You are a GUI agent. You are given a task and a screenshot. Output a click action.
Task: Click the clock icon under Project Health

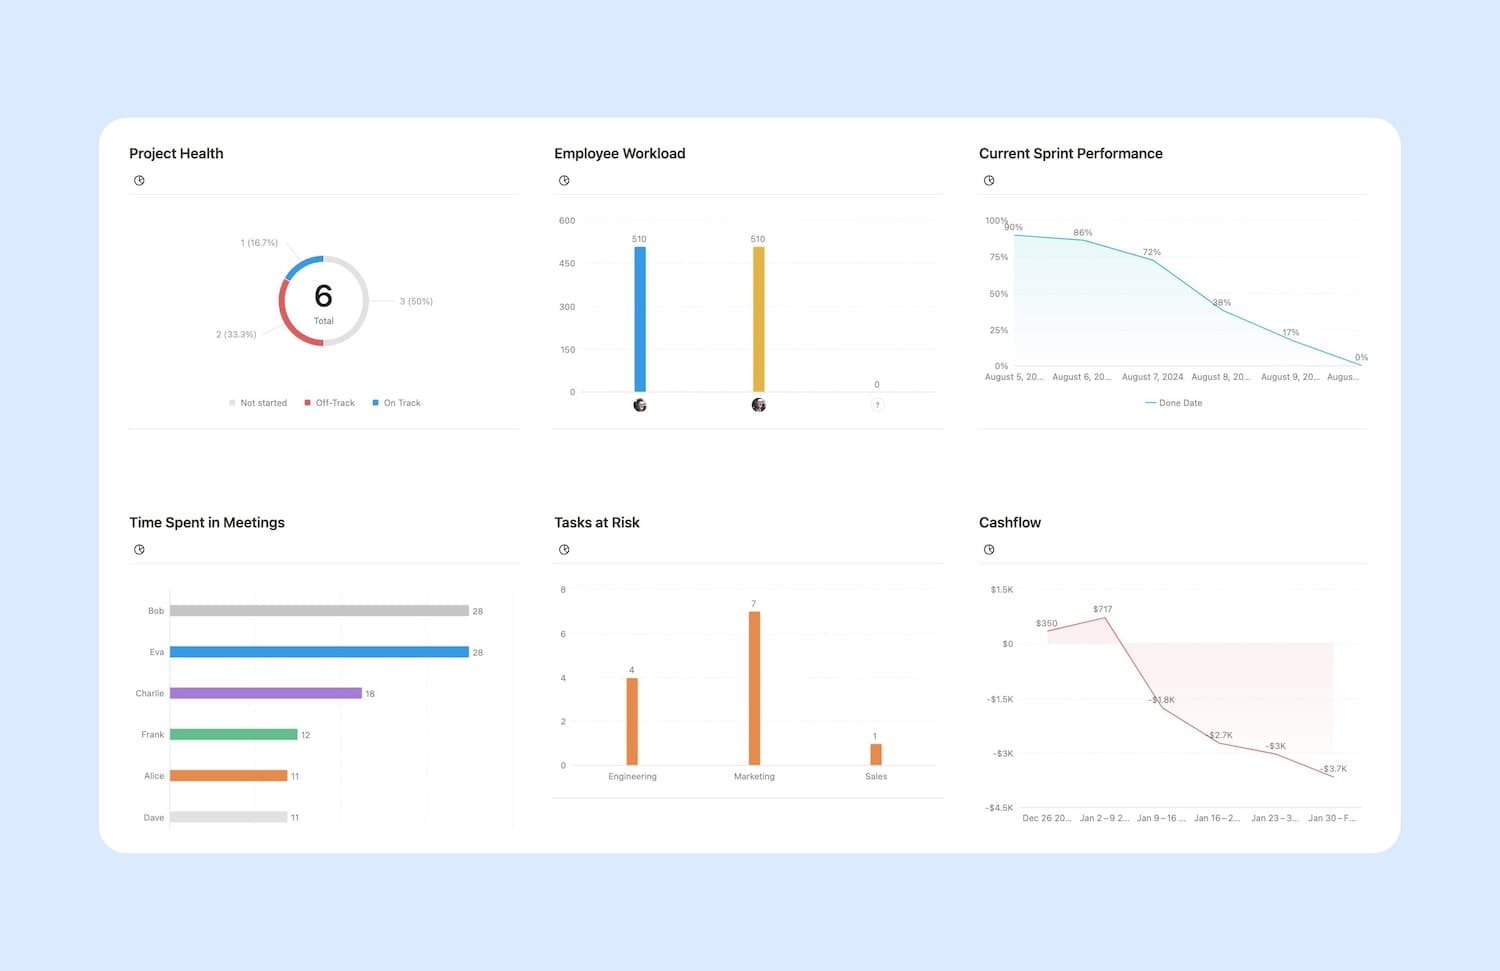click(139, 180)
